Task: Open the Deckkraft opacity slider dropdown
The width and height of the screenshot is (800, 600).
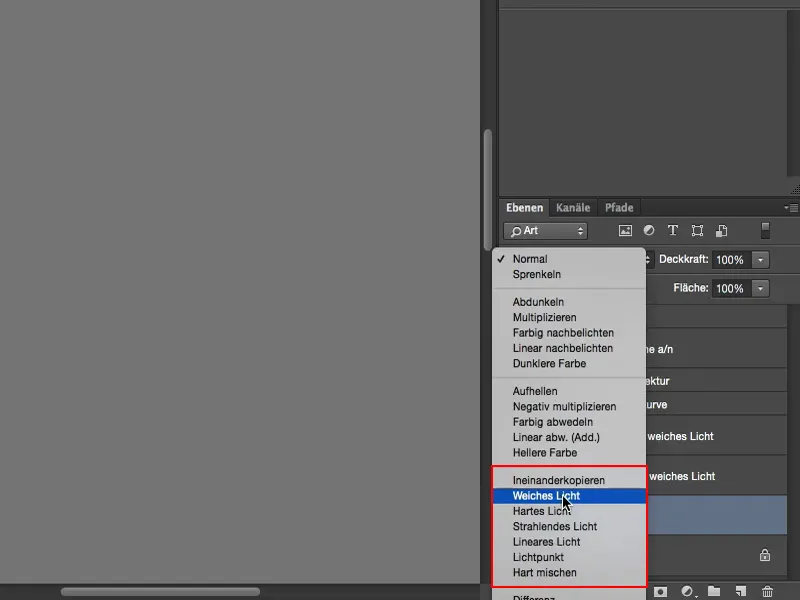Action: (x=760, y=260)
